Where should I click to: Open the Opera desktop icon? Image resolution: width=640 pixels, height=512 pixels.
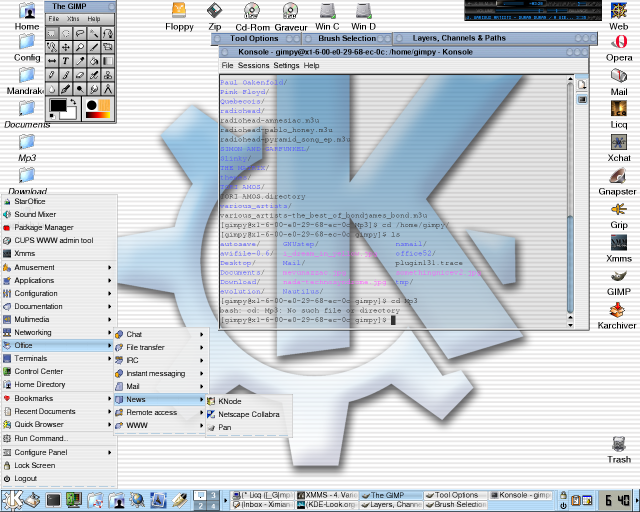[619, 49]
